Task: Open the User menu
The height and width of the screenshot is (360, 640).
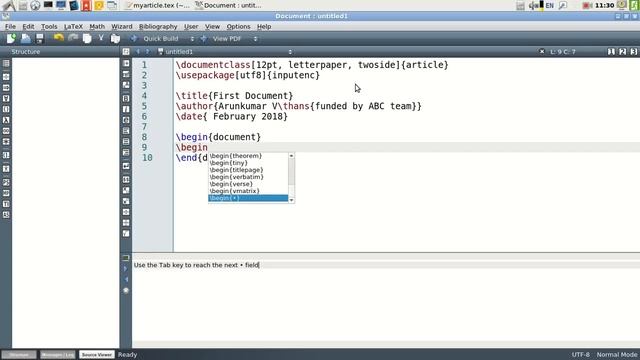Action: [x=191, y=27]
